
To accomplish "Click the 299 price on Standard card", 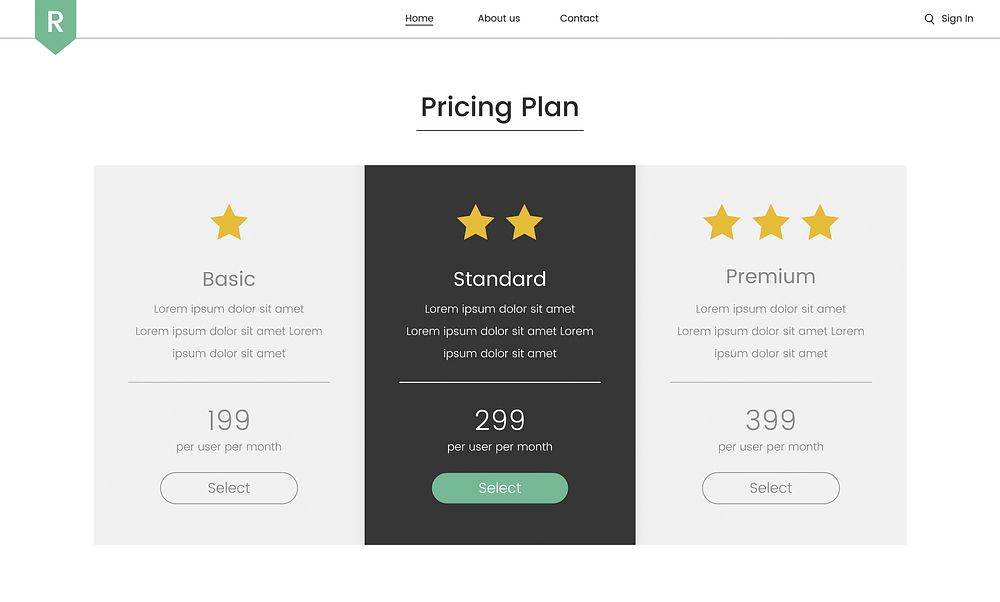I will tap(500, 420).
